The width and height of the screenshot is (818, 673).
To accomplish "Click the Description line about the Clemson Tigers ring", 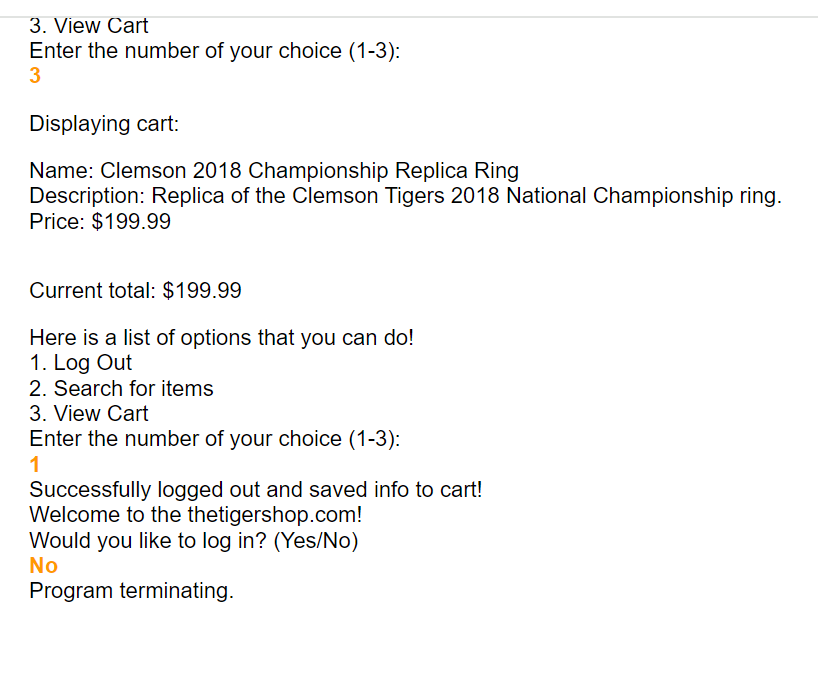I will [405, 196].
